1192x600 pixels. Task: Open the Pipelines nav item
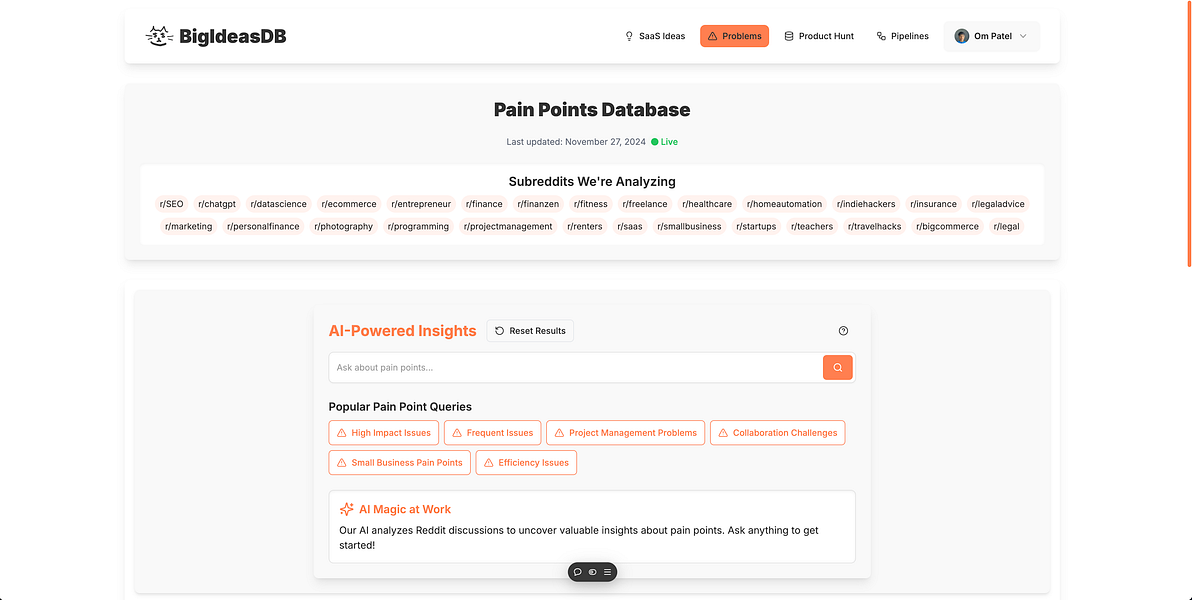coord(902,36)
